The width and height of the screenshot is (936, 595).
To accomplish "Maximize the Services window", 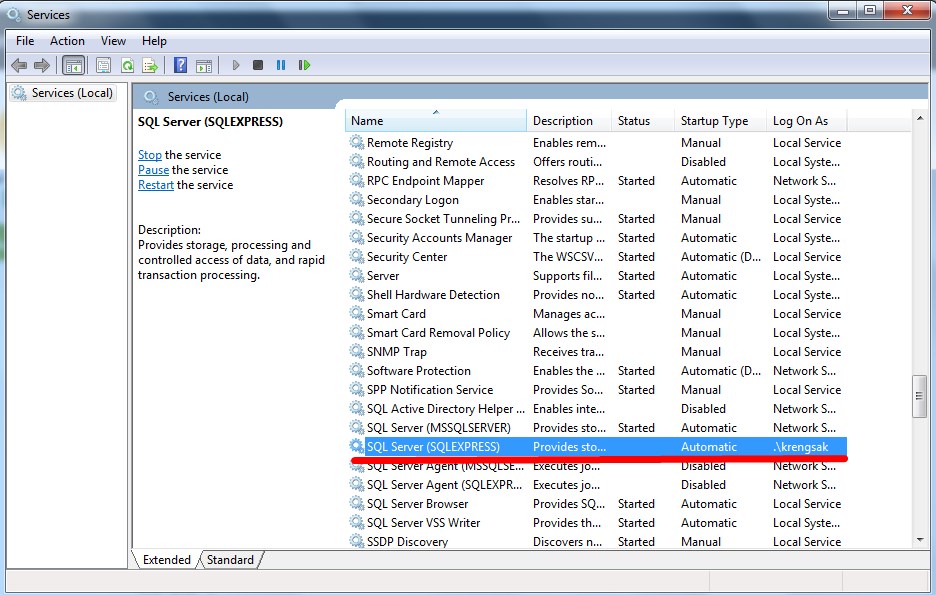I will pyautogui.click(x=870, y=11).
